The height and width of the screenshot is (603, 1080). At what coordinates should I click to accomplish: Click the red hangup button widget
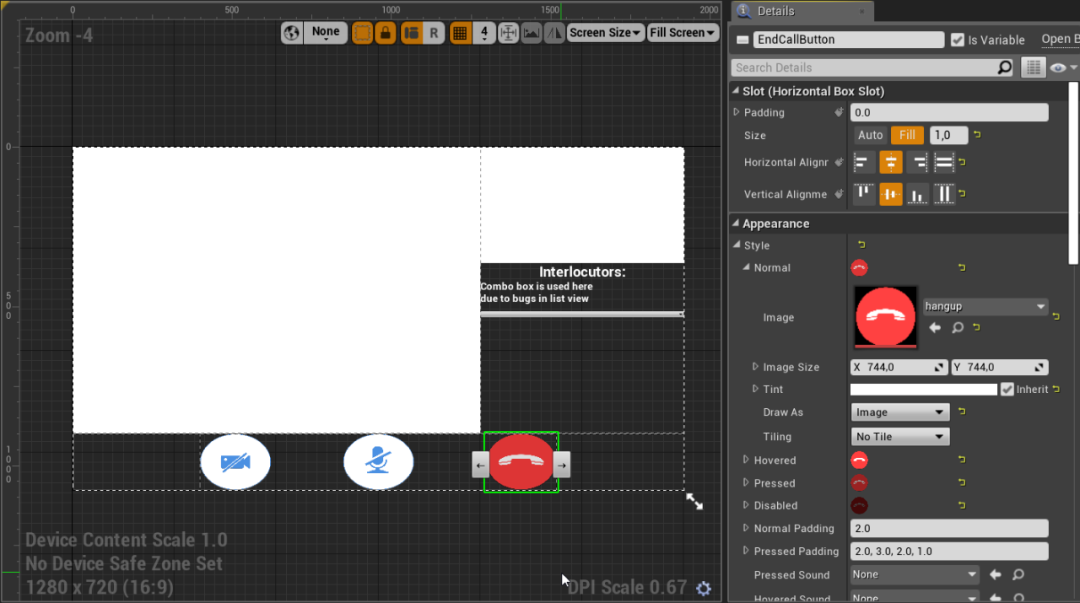pyautogui.click(x=521, y=462)
